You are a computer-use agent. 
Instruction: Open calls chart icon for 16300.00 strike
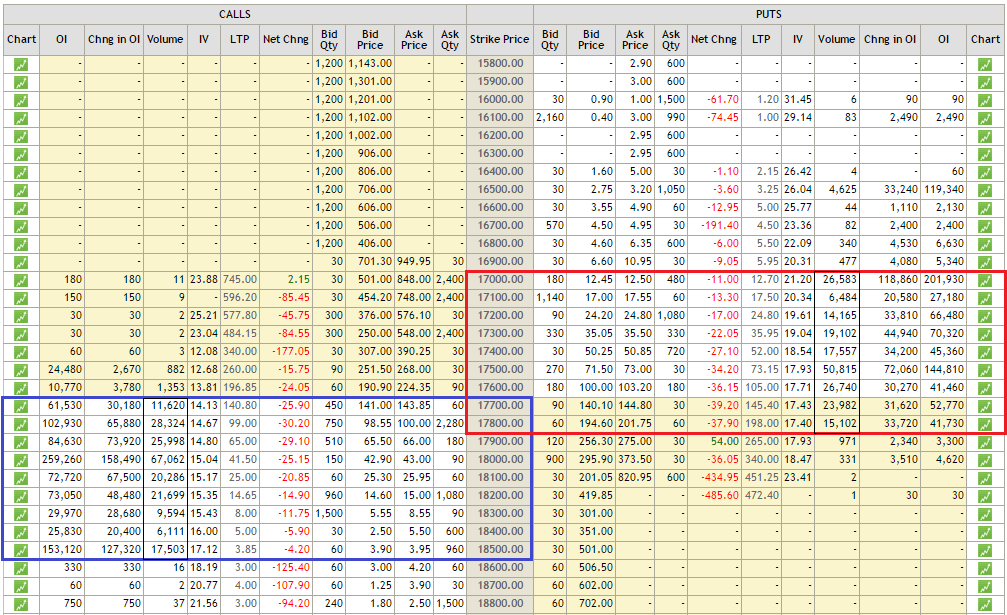pos(21,154)
